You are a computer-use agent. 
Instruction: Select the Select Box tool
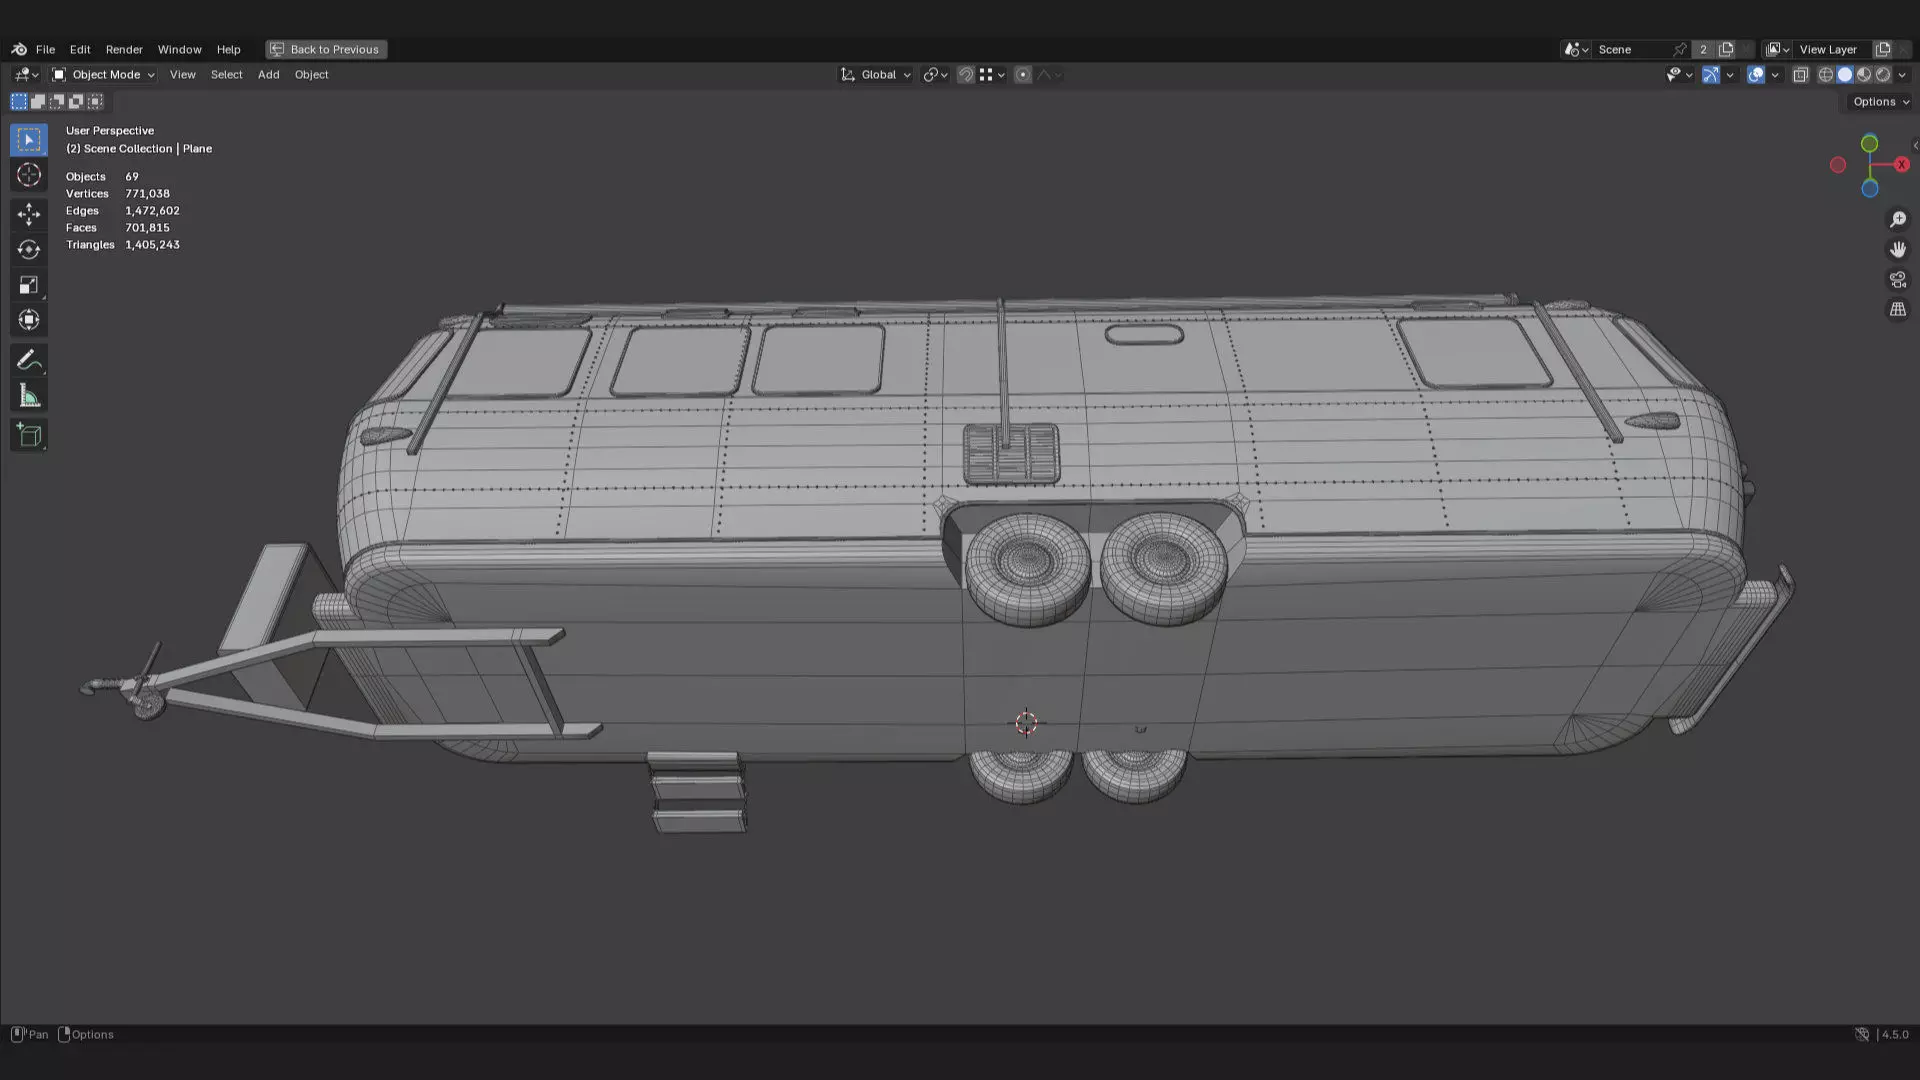(28, 140)
